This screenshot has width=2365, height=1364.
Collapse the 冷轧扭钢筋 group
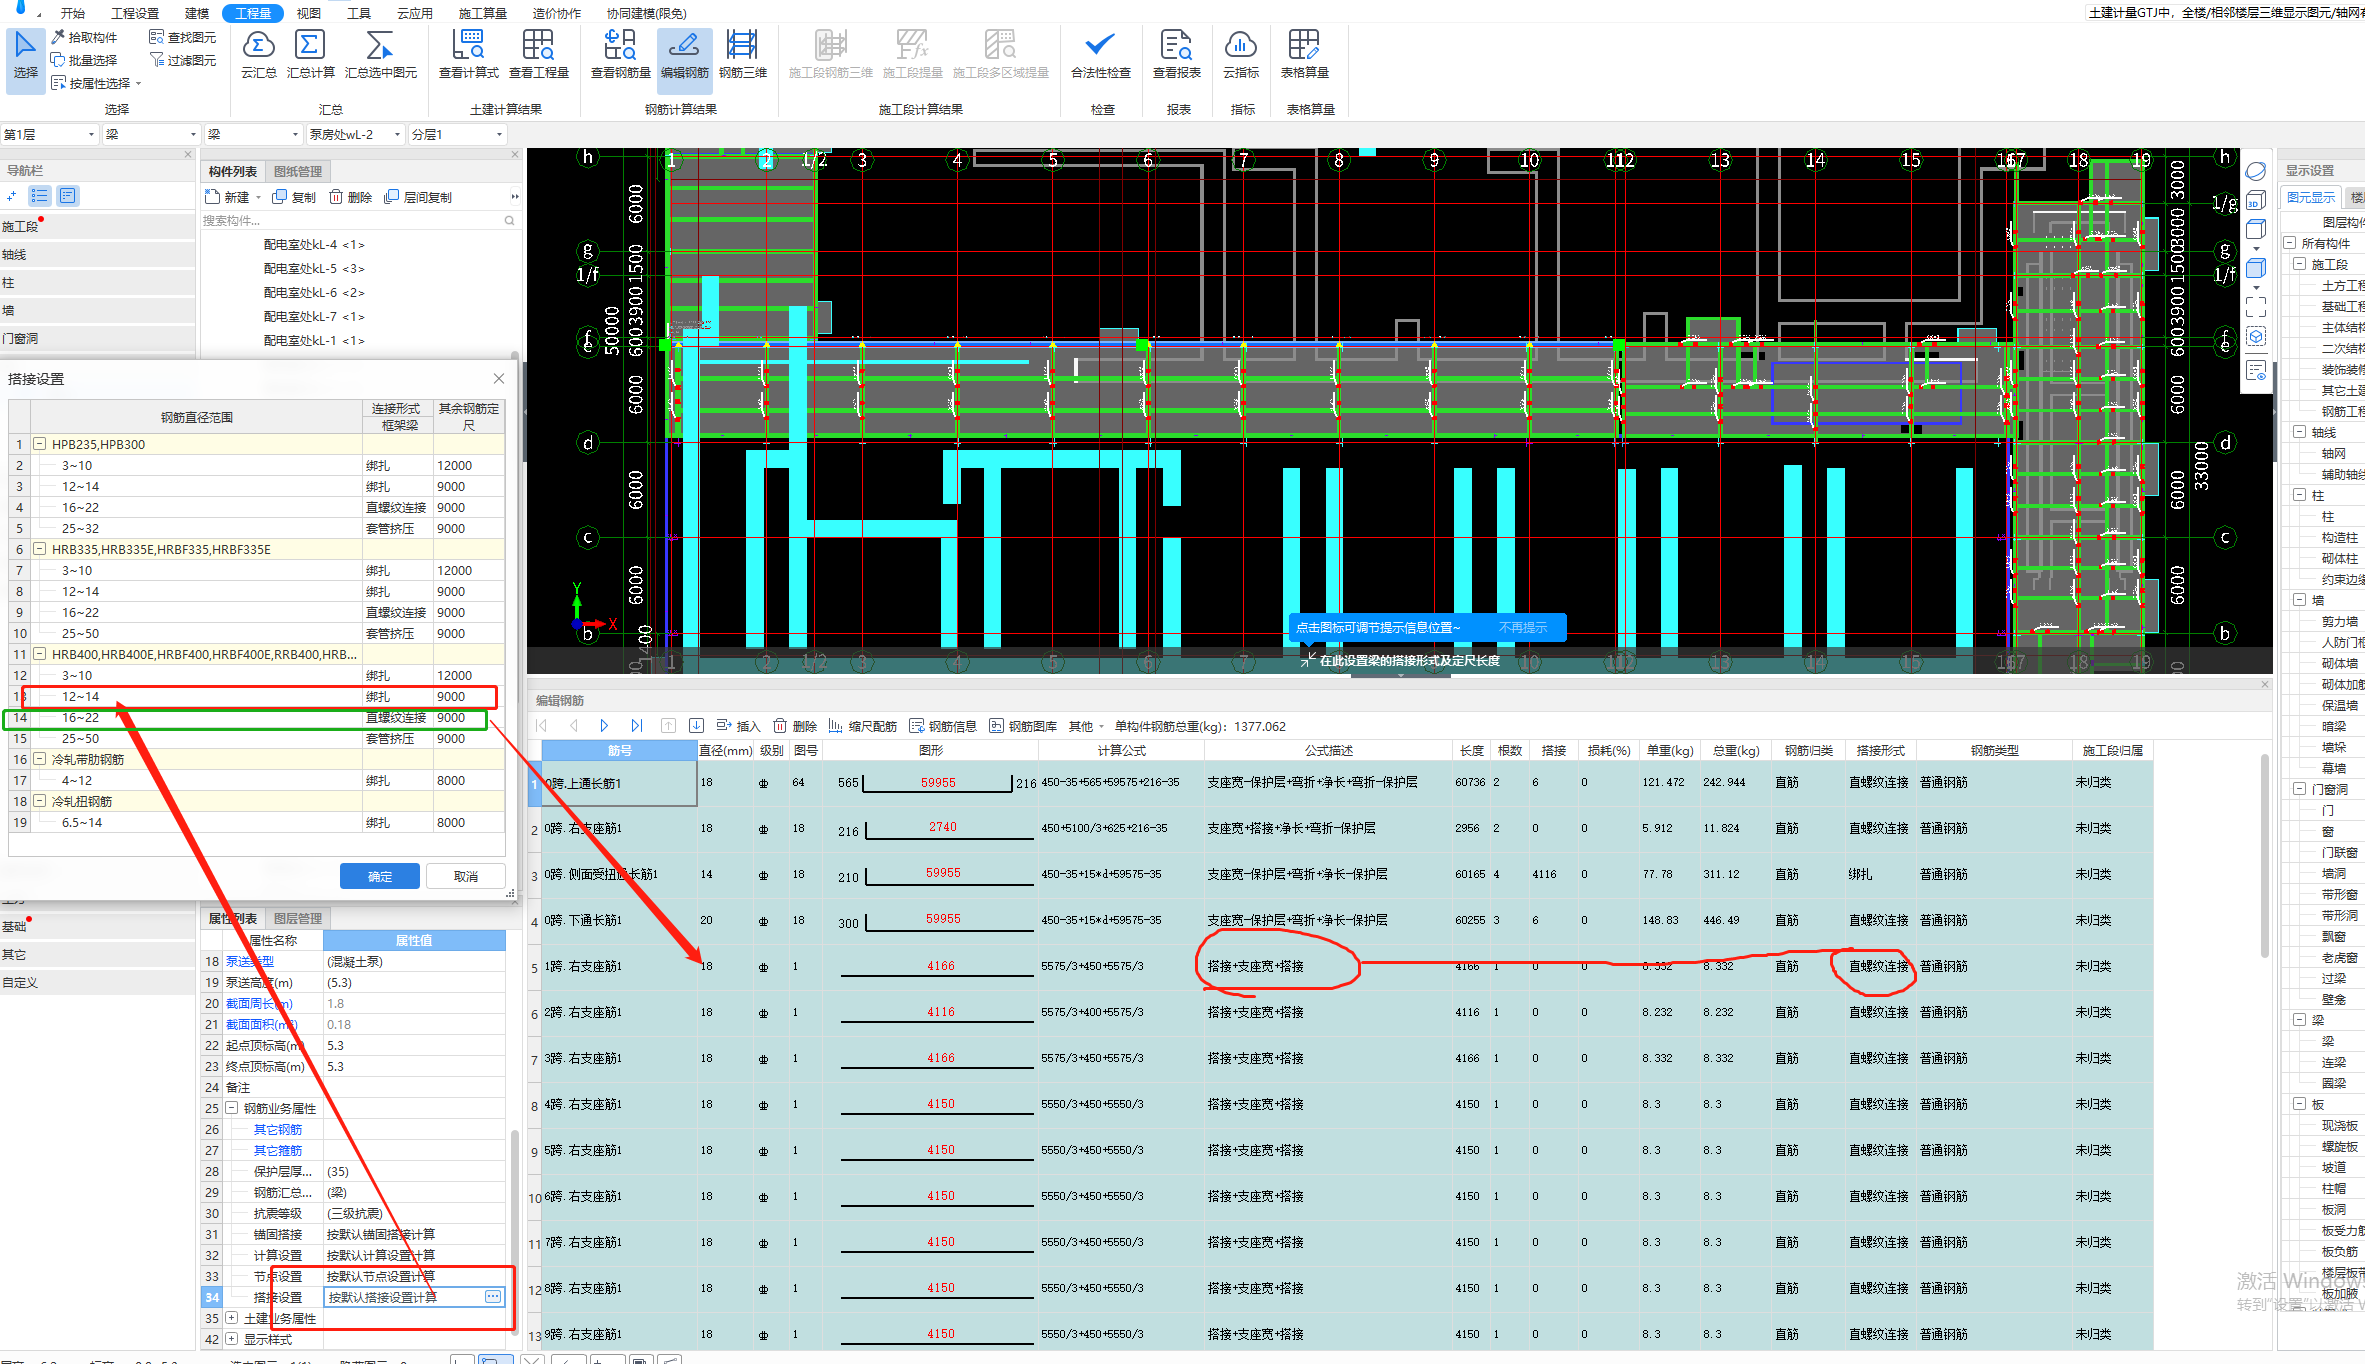tap(40, 800)
